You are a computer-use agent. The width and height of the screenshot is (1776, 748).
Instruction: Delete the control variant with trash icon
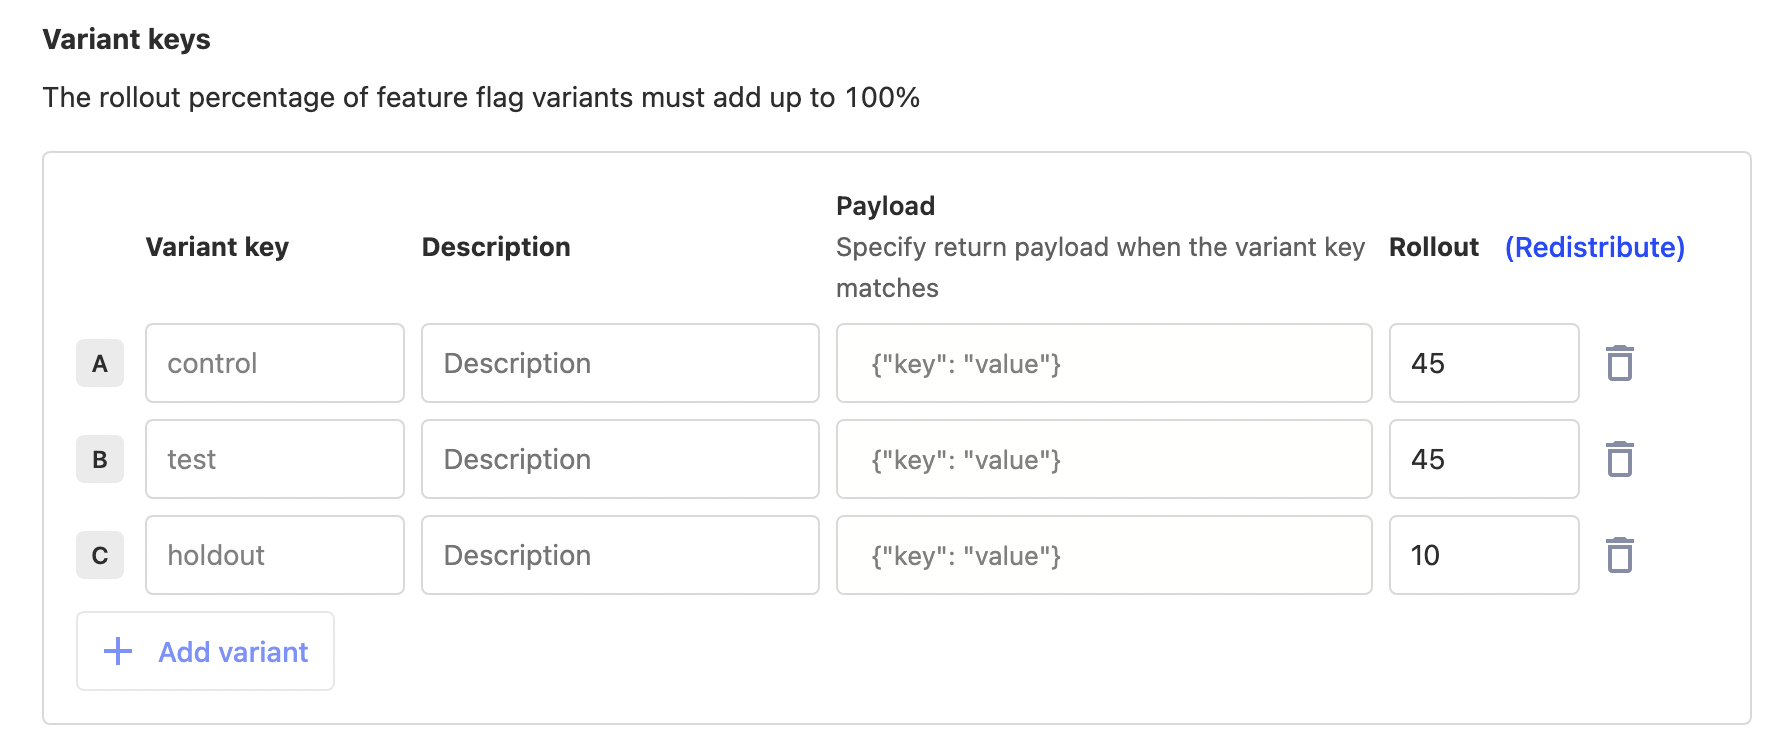point(1619,363)
